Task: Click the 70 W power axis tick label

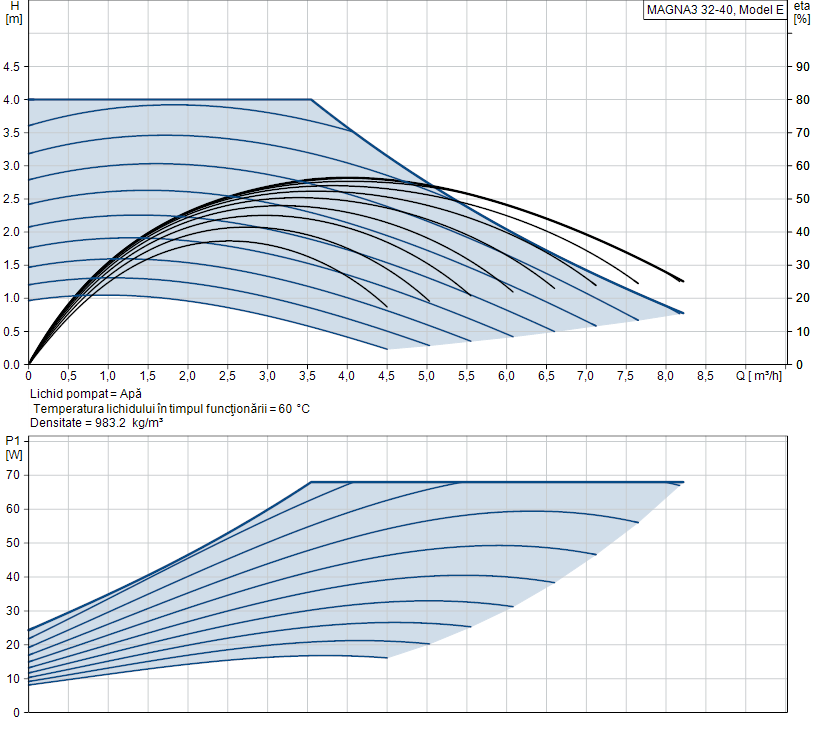Action: (x=13, y=475)
